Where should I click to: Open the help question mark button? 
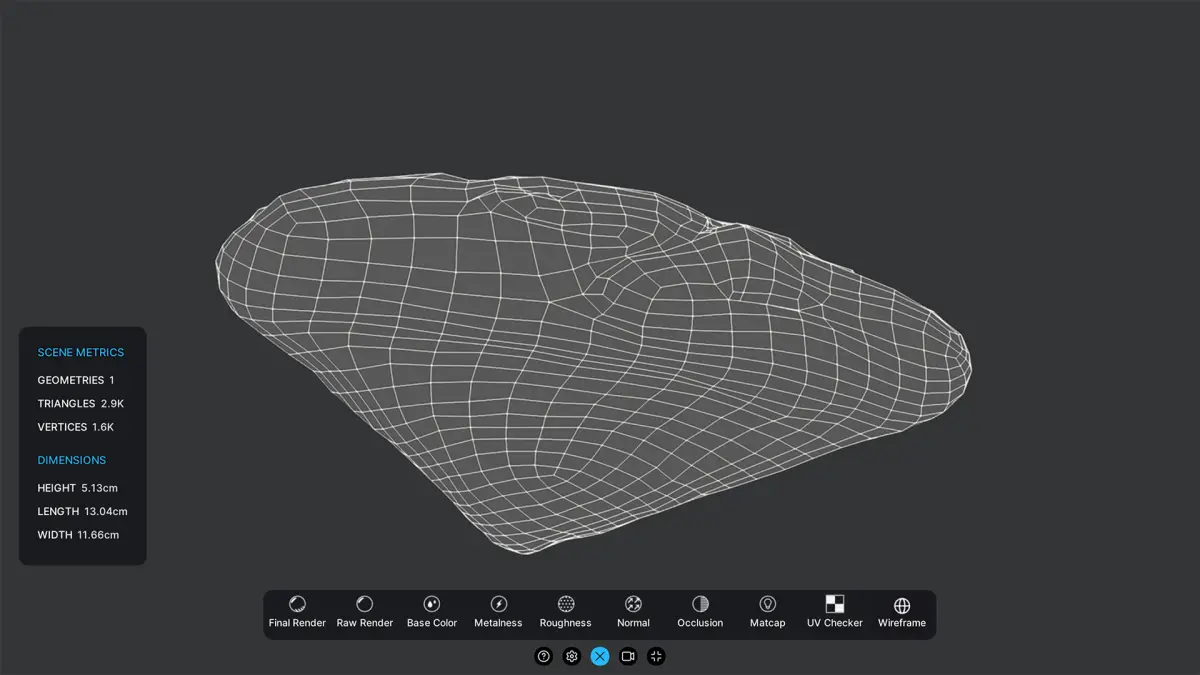[x=544, y=656]
